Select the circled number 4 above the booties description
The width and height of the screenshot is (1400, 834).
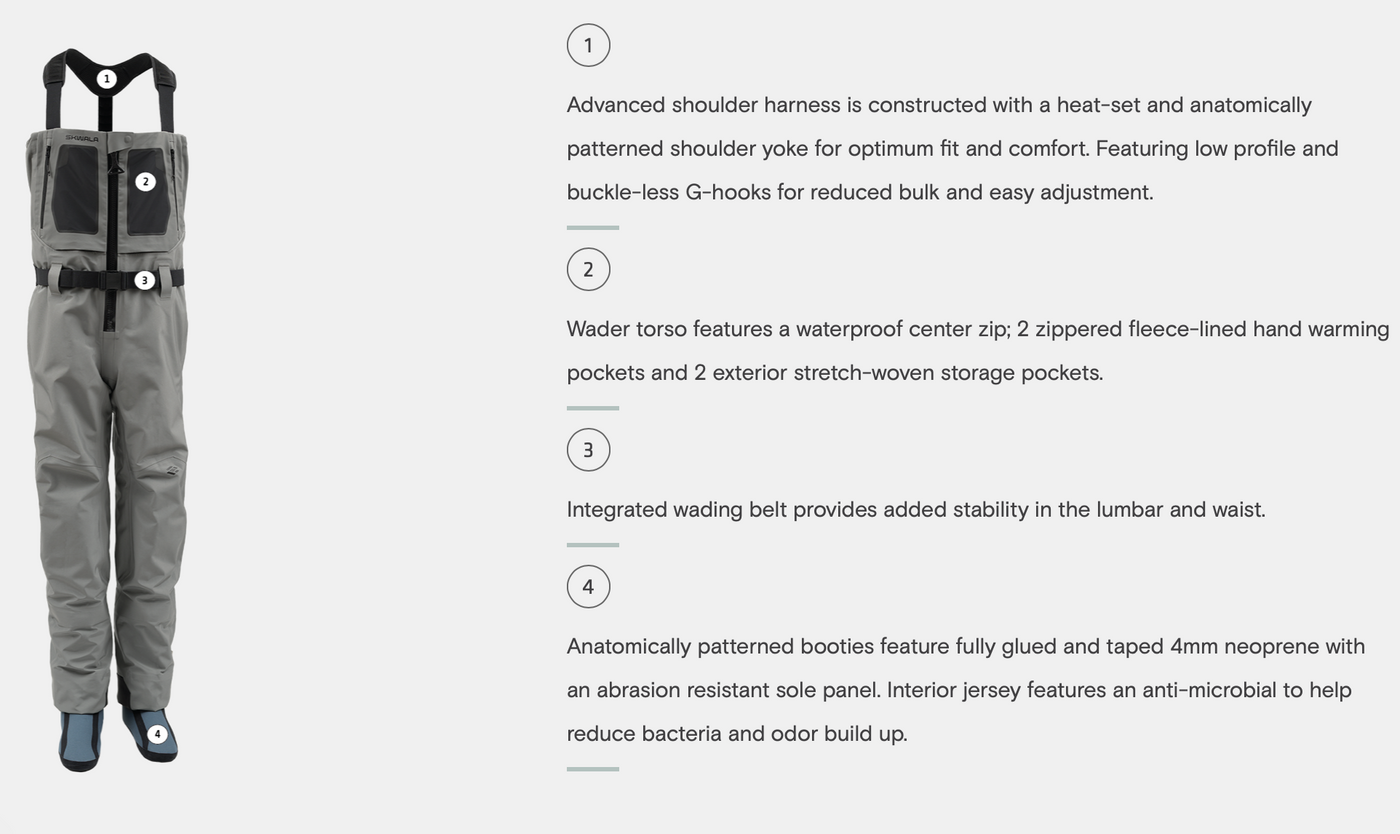coord(588,586)
